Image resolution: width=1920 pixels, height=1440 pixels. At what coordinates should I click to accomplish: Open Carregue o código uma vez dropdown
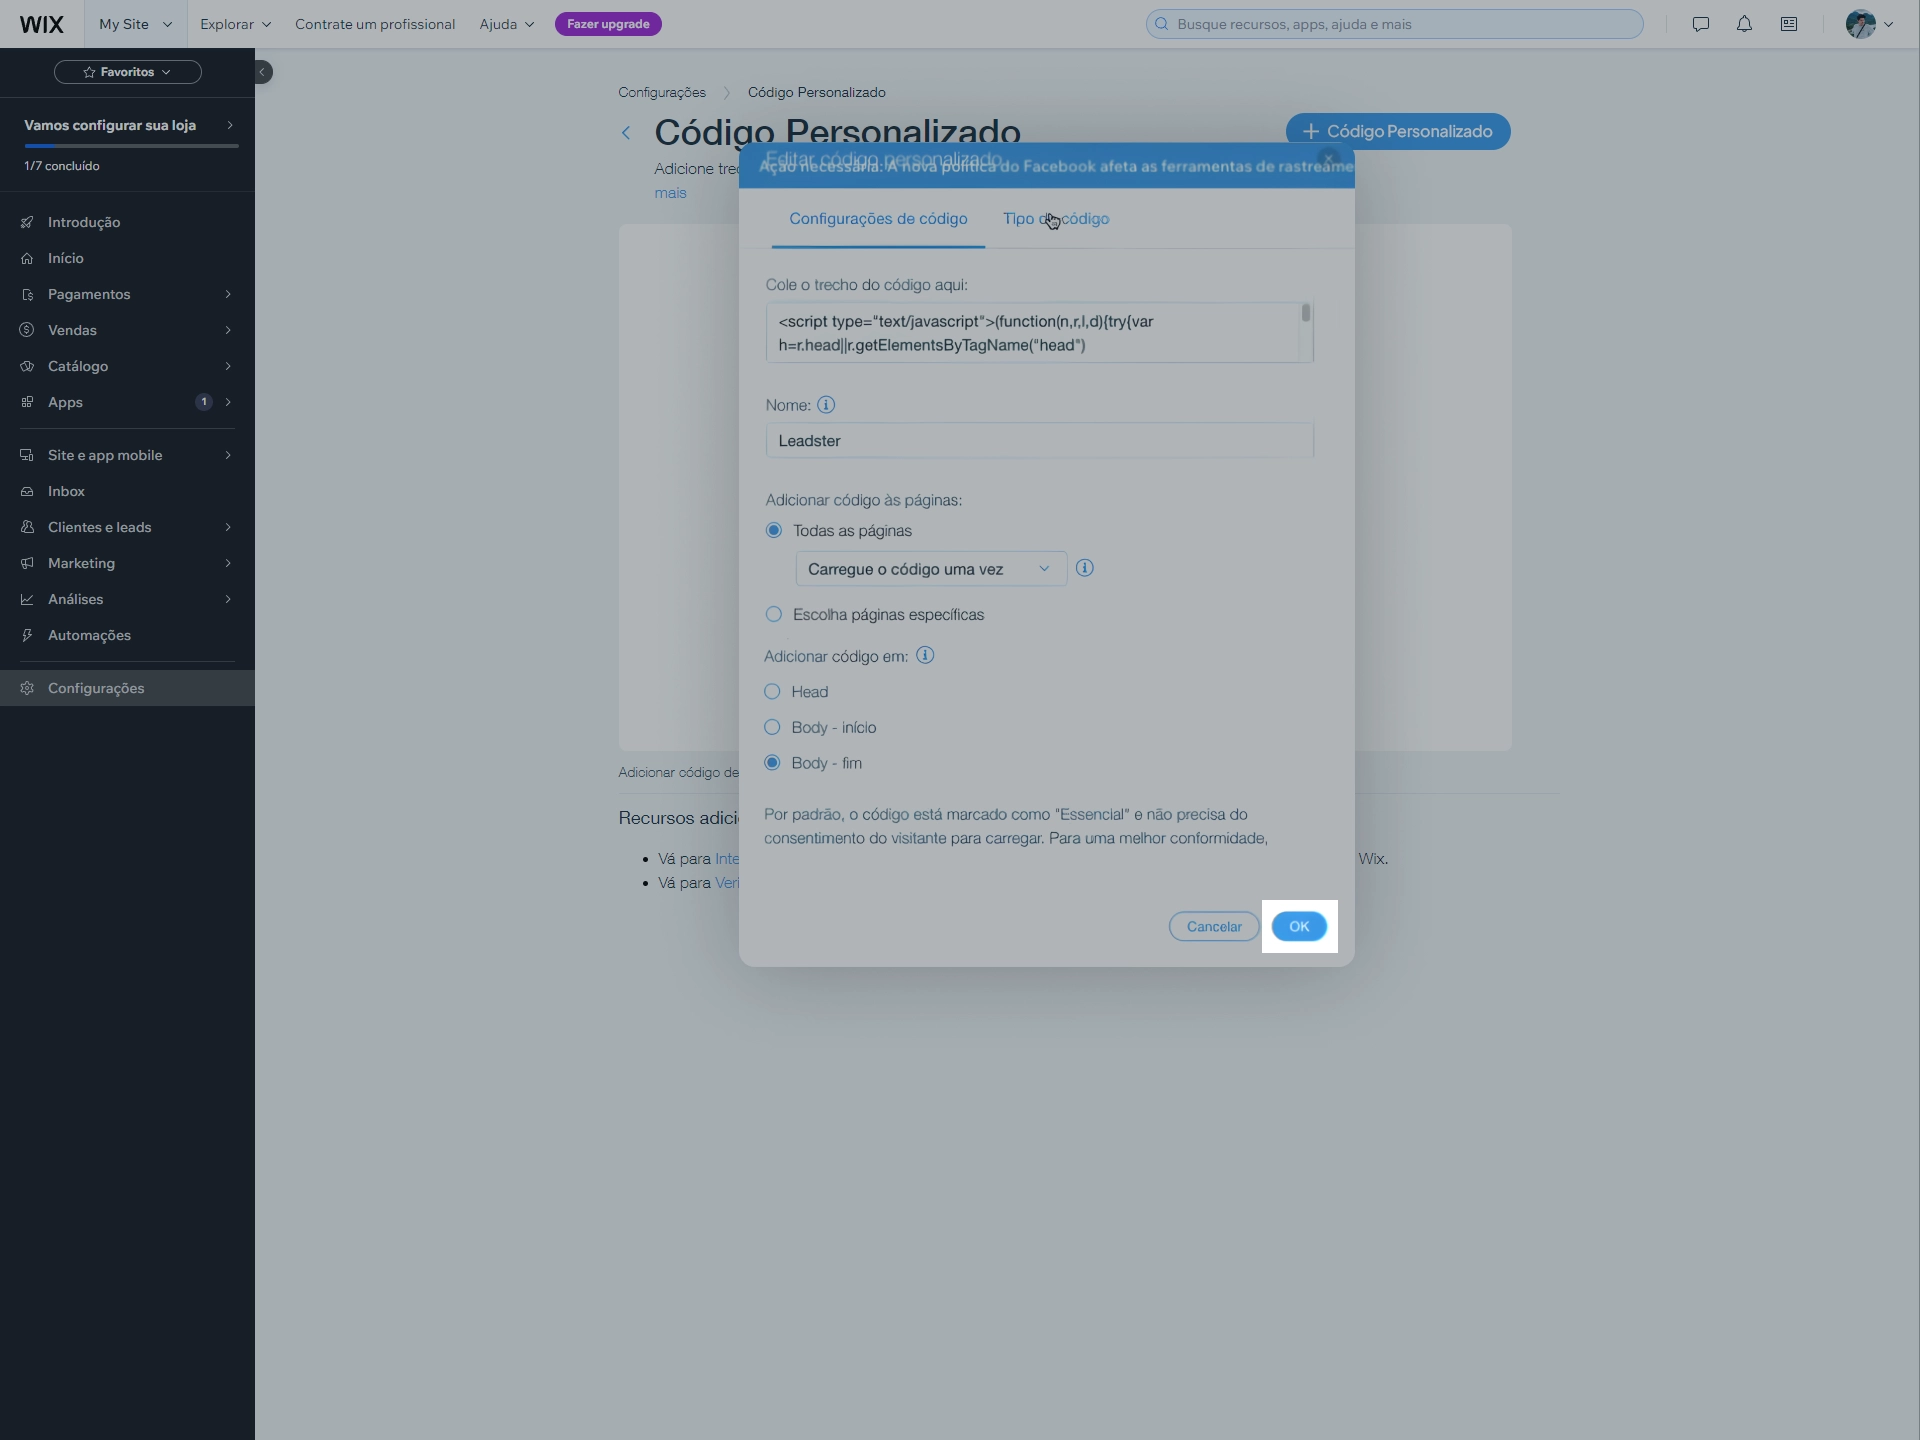tap(930, 569)
